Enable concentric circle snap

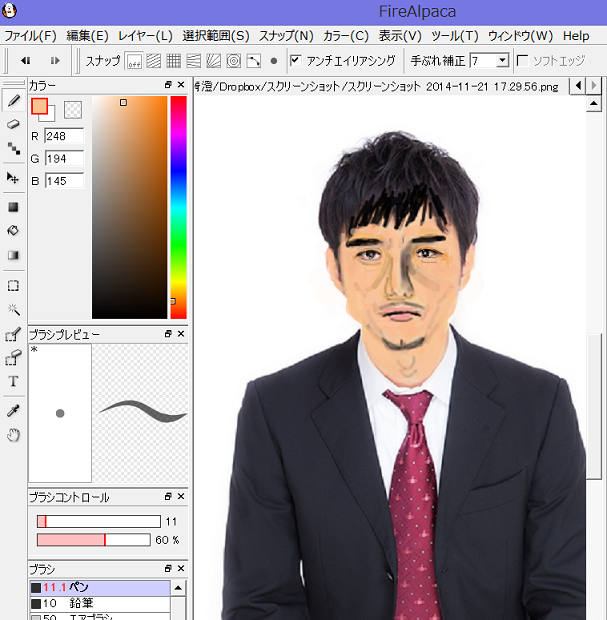pos(234,61)
